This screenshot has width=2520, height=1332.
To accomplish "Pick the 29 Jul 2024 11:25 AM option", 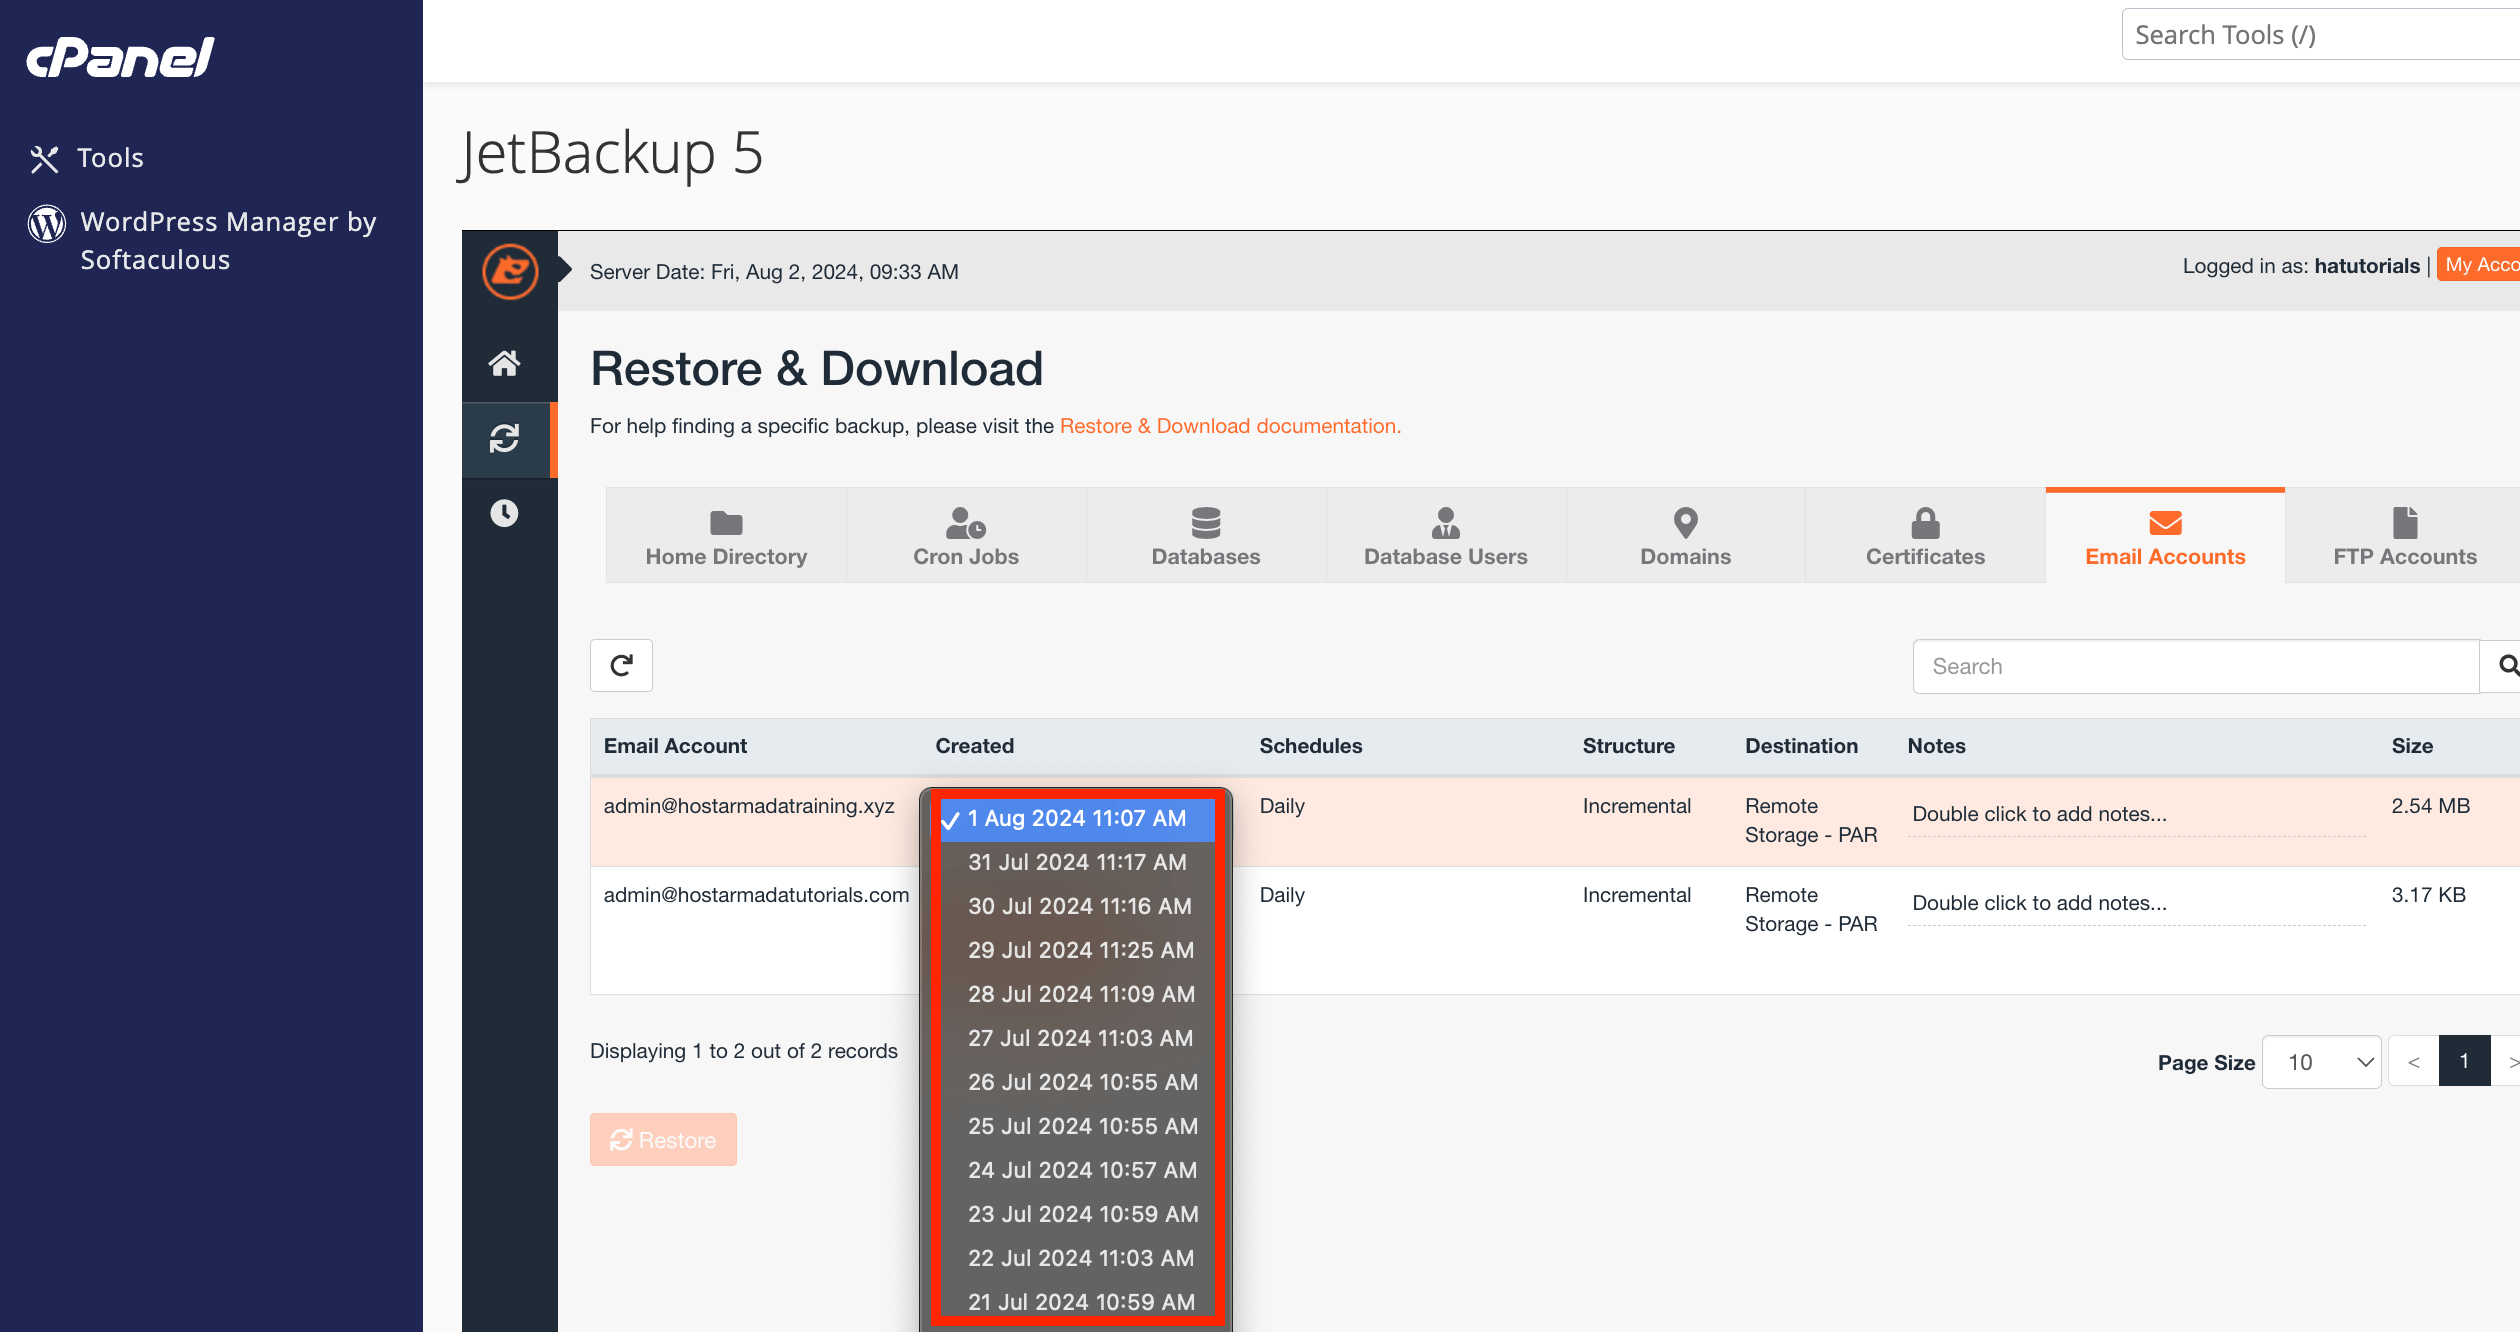I will pos(1077,950).
